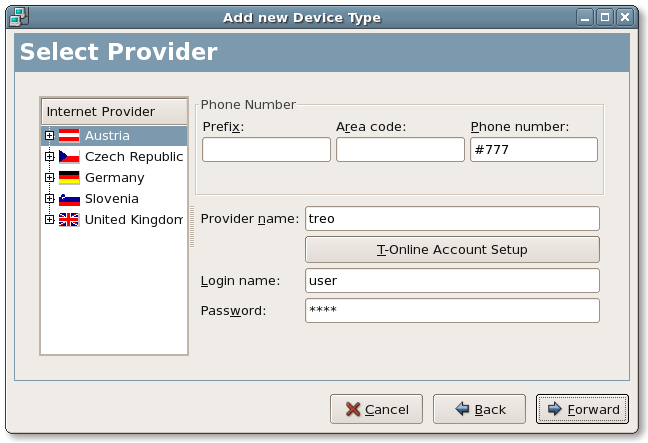This screenshot has height=443, width=648.
Task: Minimize the Add new Device Type window
Action: point(585,18)
